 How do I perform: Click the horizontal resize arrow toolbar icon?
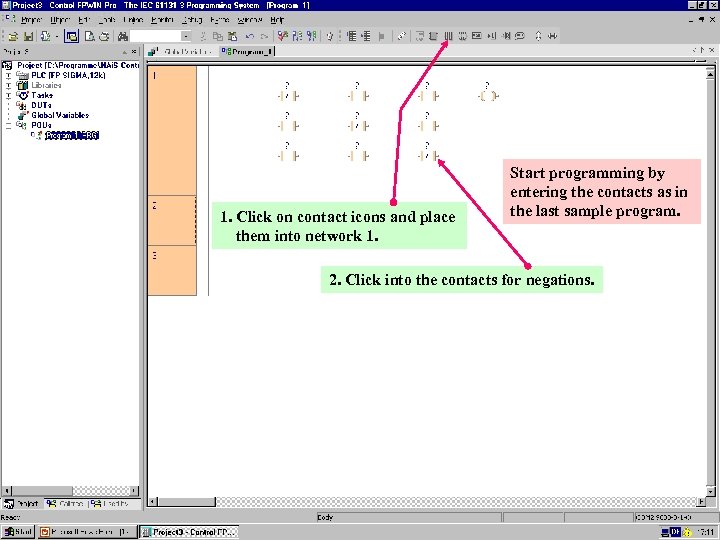[552, 36]
